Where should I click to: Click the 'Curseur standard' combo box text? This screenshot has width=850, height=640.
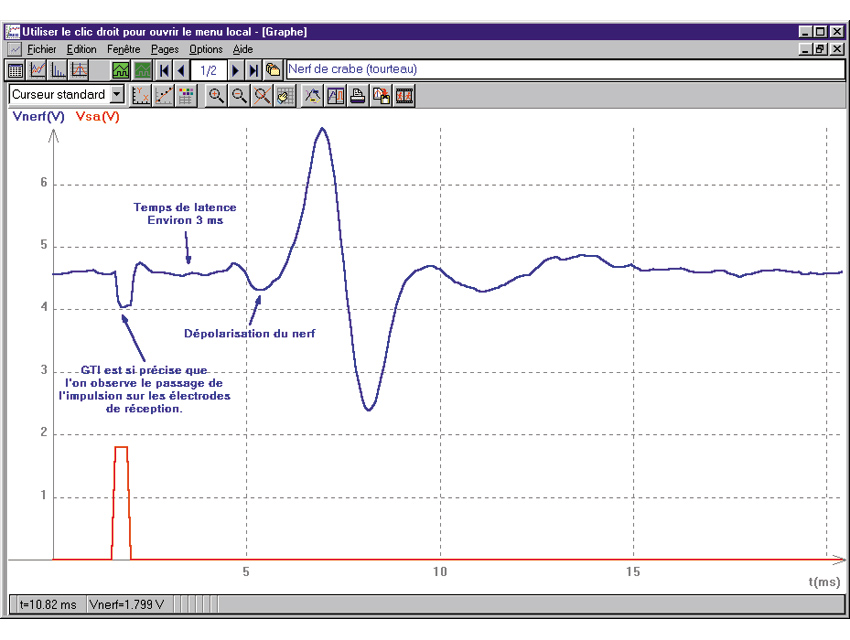(x=59, y=94)
